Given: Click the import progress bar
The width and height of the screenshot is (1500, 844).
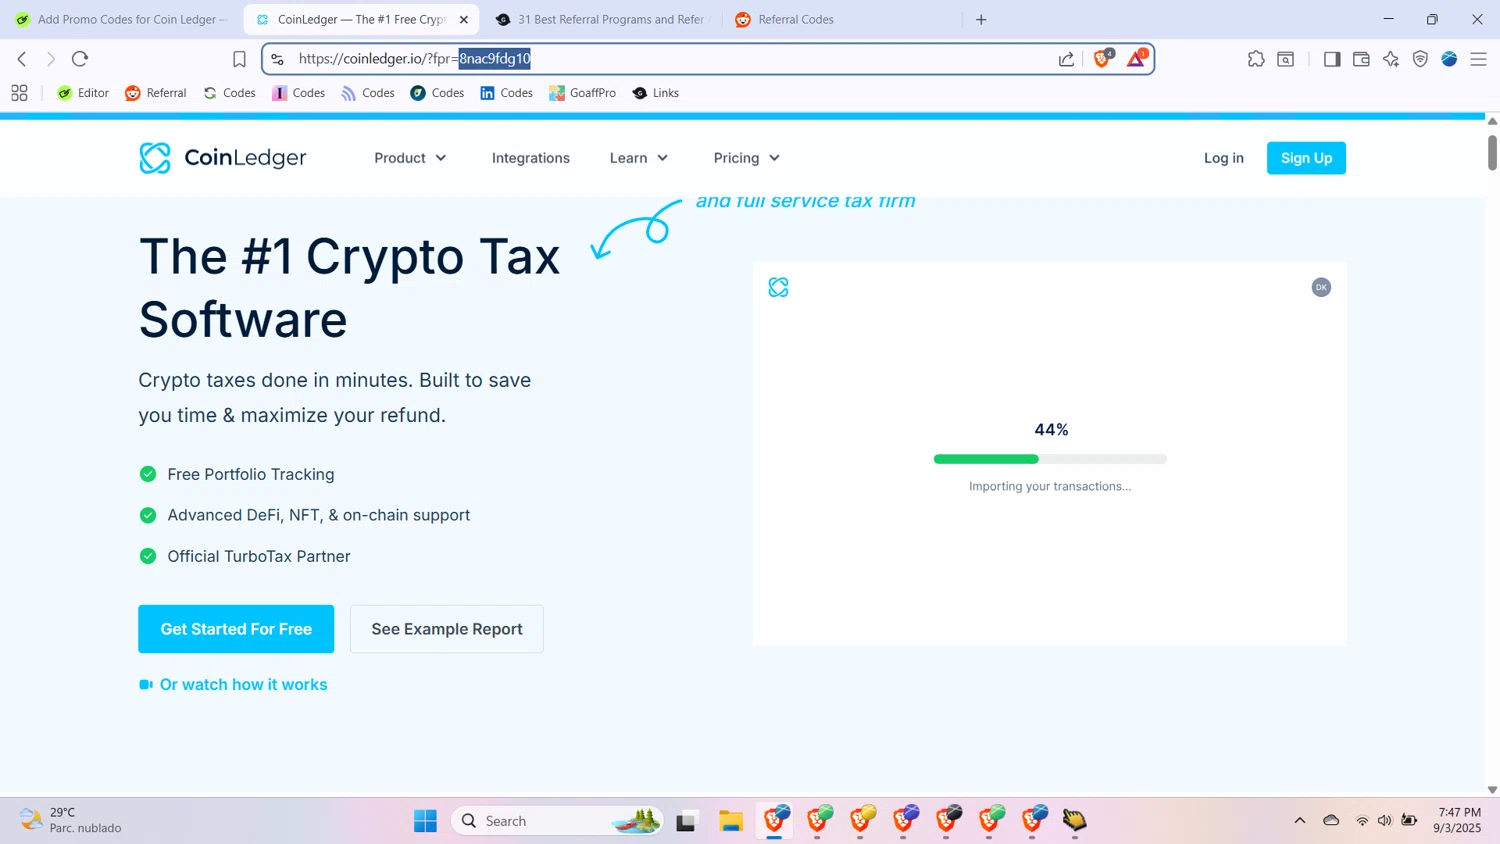Looking at the screenshot, I should (x=1050, y=459).
